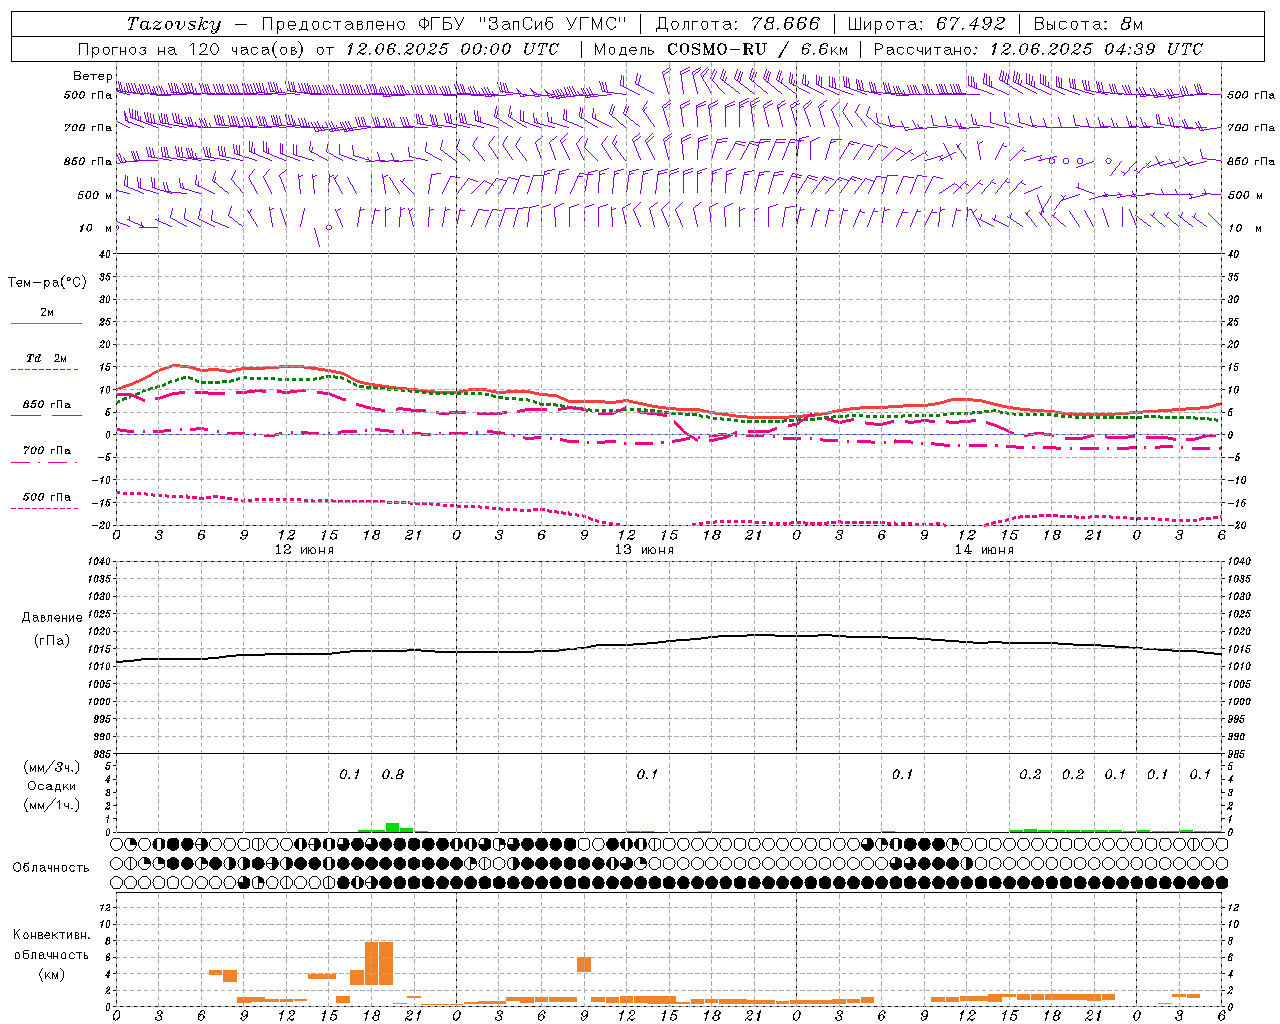Screen dimensions: 1280x1024
Task: Select the 0.8 precipitation amount value
Action: pos(393,775)
